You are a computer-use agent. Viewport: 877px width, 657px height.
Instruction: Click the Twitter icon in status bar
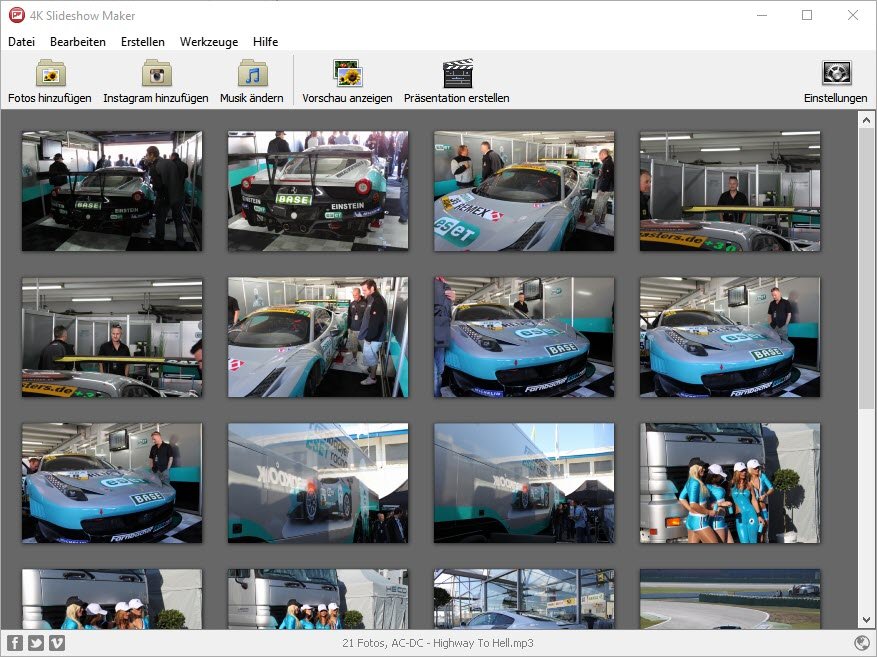tap(36, 643)
